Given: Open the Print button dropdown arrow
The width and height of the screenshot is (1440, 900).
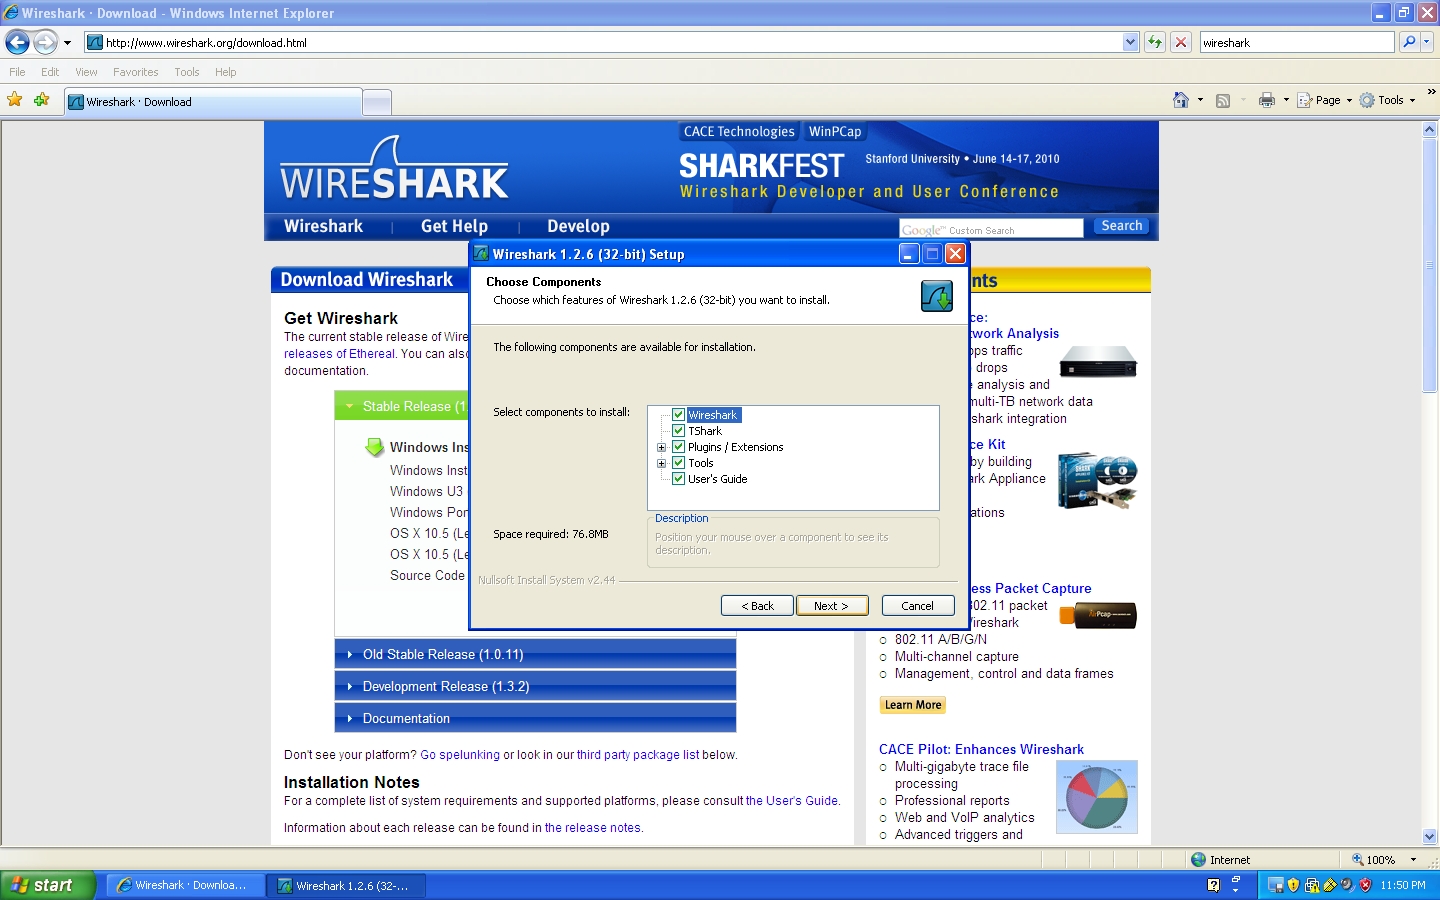Looking at the screenshot, I should tap(1286, 100).
